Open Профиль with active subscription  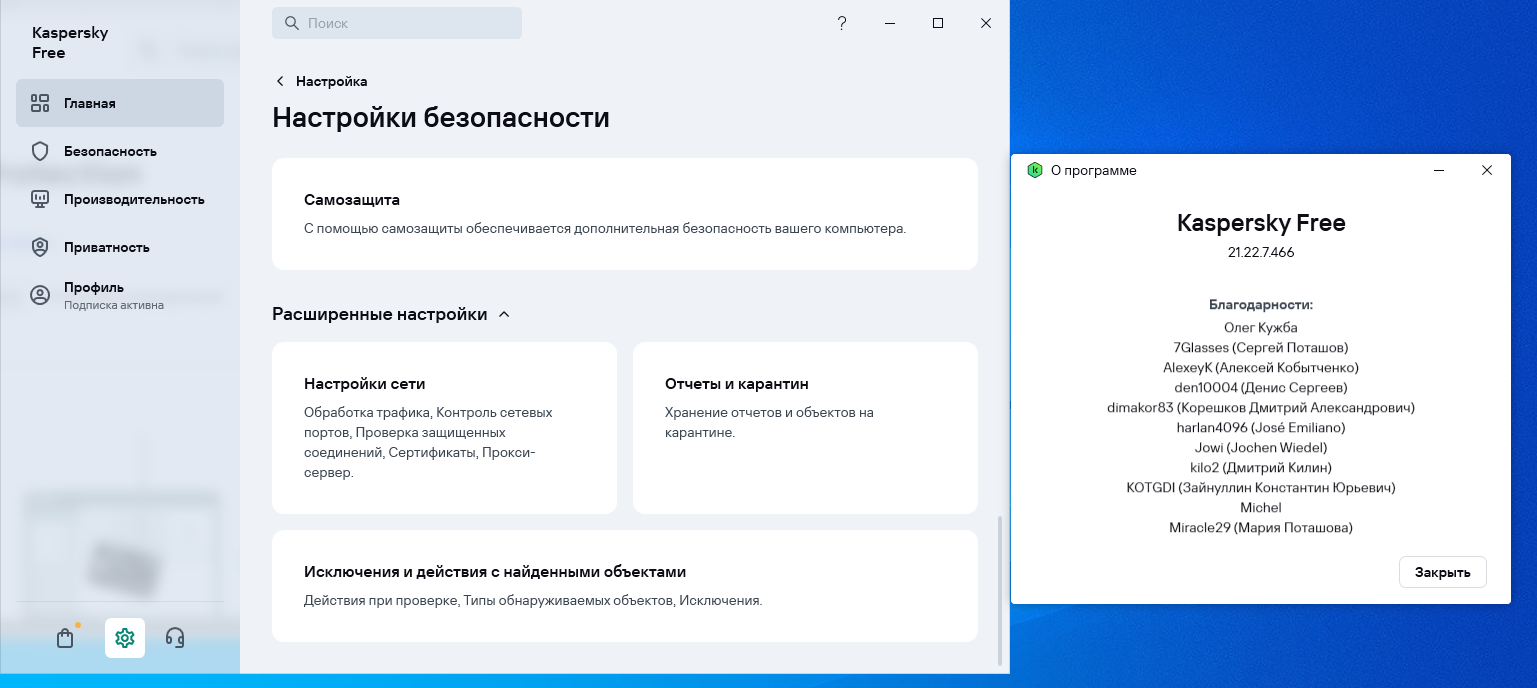(120, 295)
